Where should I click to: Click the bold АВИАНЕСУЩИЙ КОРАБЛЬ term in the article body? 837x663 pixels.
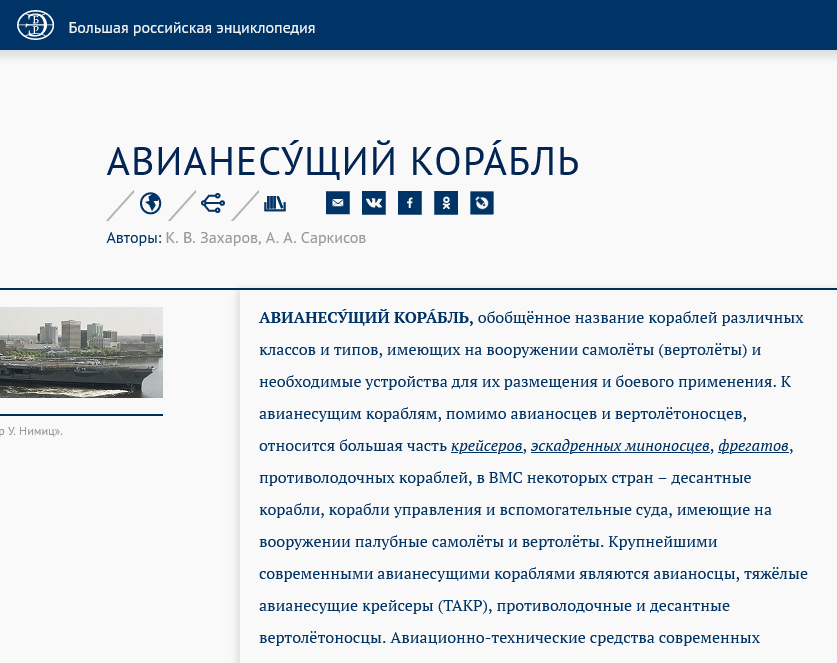click(366, 318)
